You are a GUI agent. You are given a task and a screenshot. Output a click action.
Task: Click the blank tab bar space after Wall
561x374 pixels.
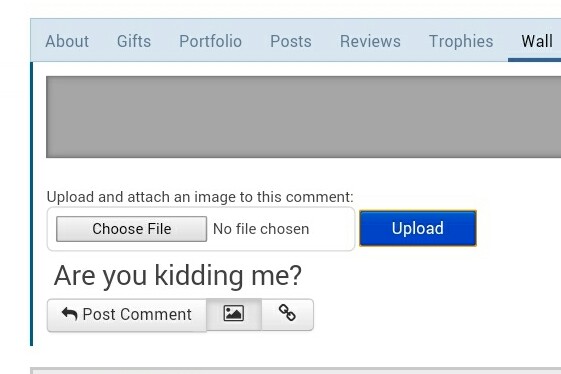557,40
